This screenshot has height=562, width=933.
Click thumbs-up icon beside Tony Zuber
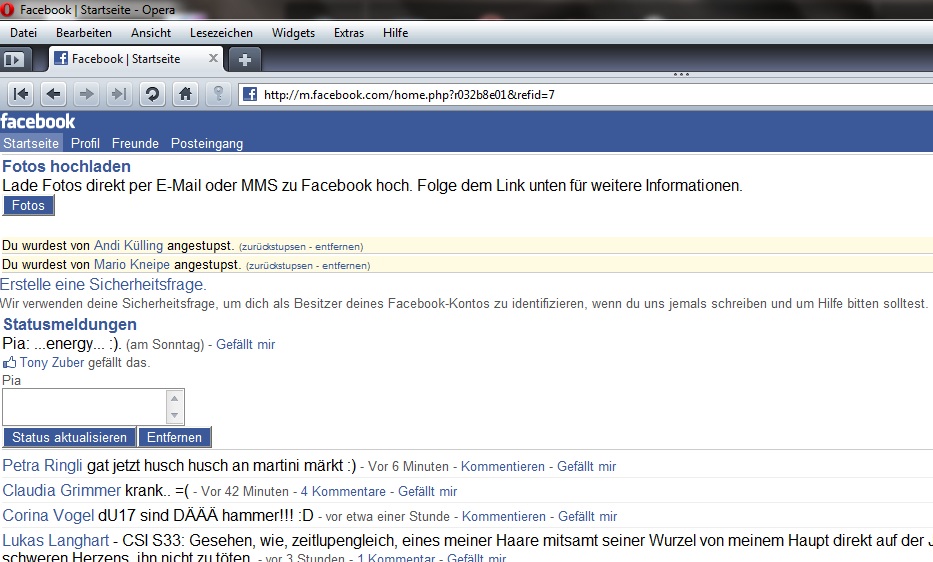point(9,362)
